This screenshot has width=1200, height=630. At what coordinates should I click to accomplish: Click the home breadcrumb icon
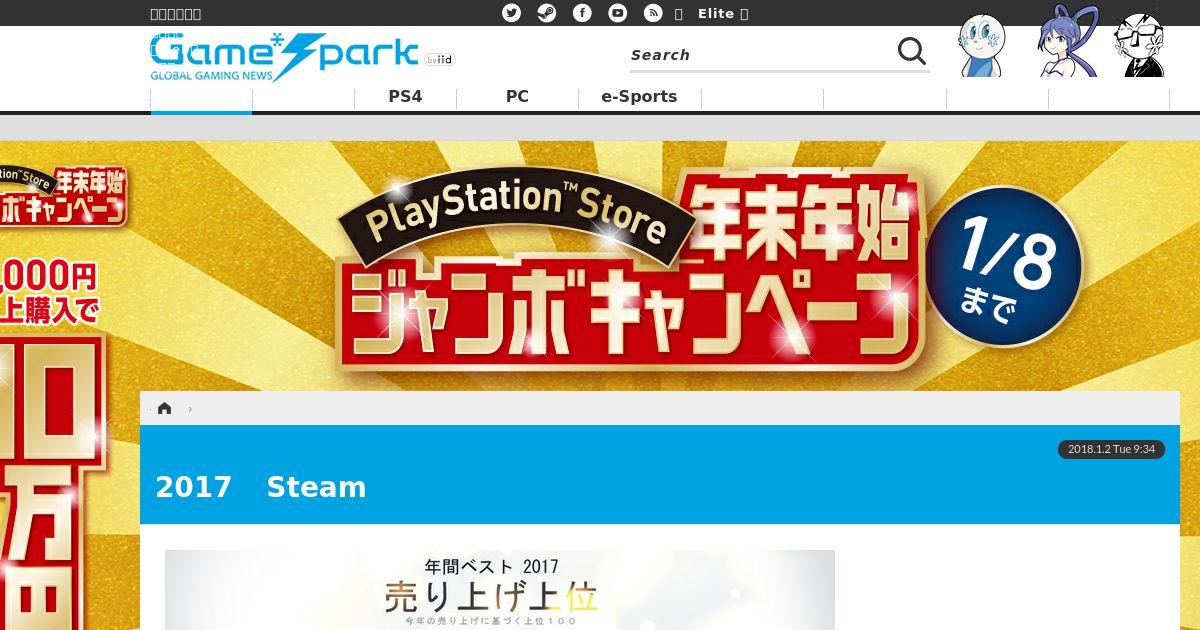click(164, 408)
